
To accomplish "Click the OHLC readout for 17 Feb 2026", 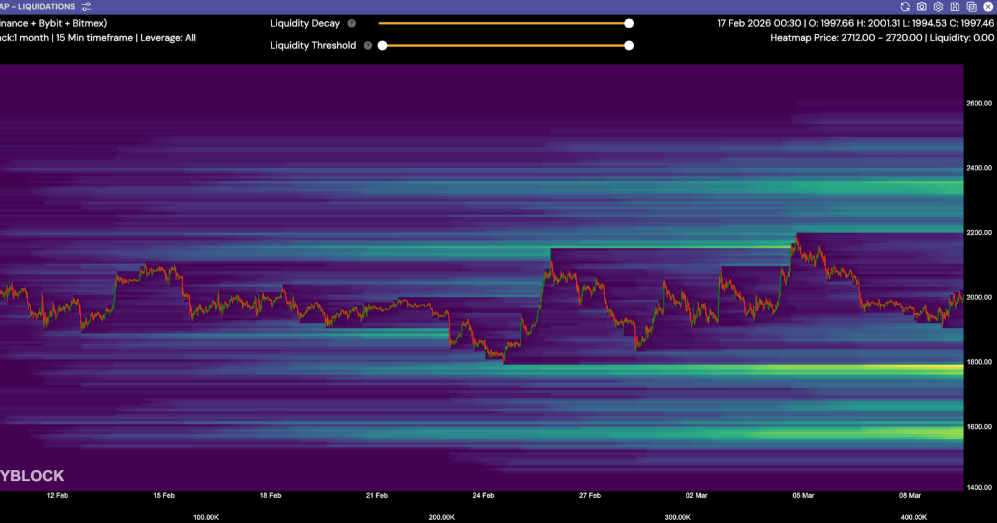I will click(855, 24).
